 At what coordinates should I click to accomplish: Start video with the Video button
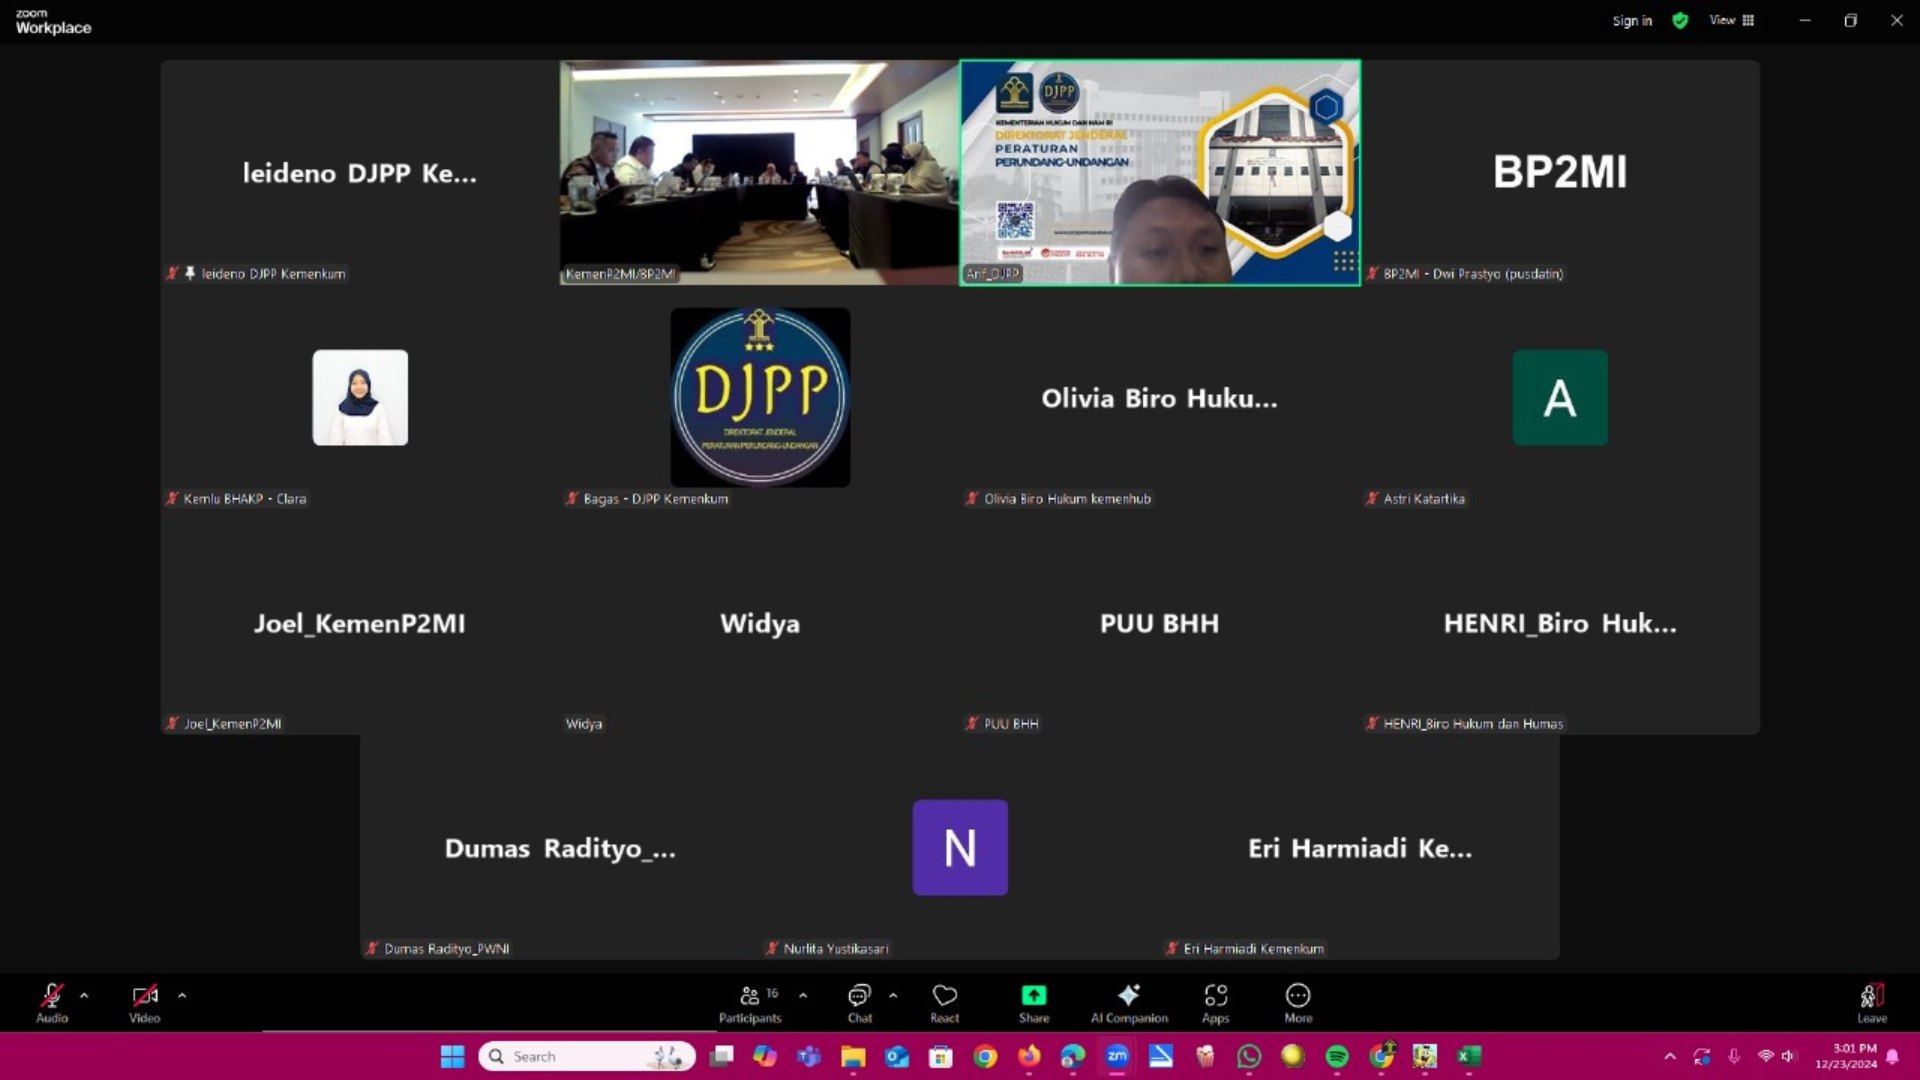point(145,1003)
